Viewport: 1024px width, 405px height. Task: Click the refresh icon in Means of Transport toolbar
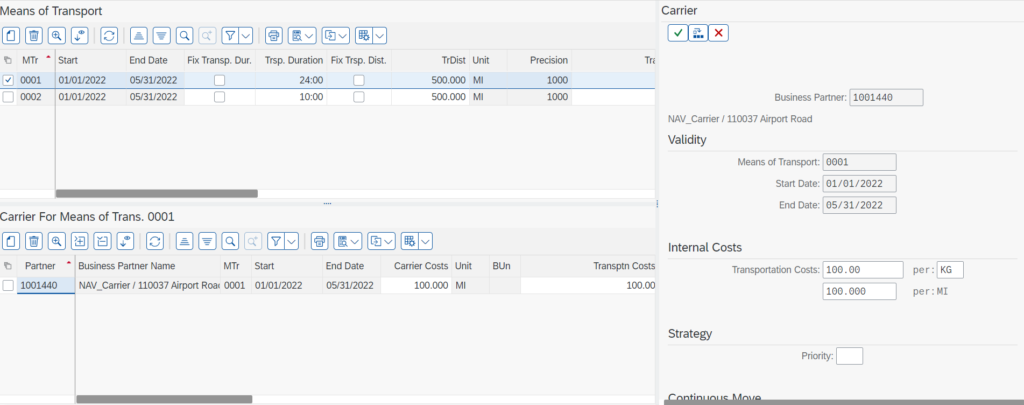click(x=109, y=35)
